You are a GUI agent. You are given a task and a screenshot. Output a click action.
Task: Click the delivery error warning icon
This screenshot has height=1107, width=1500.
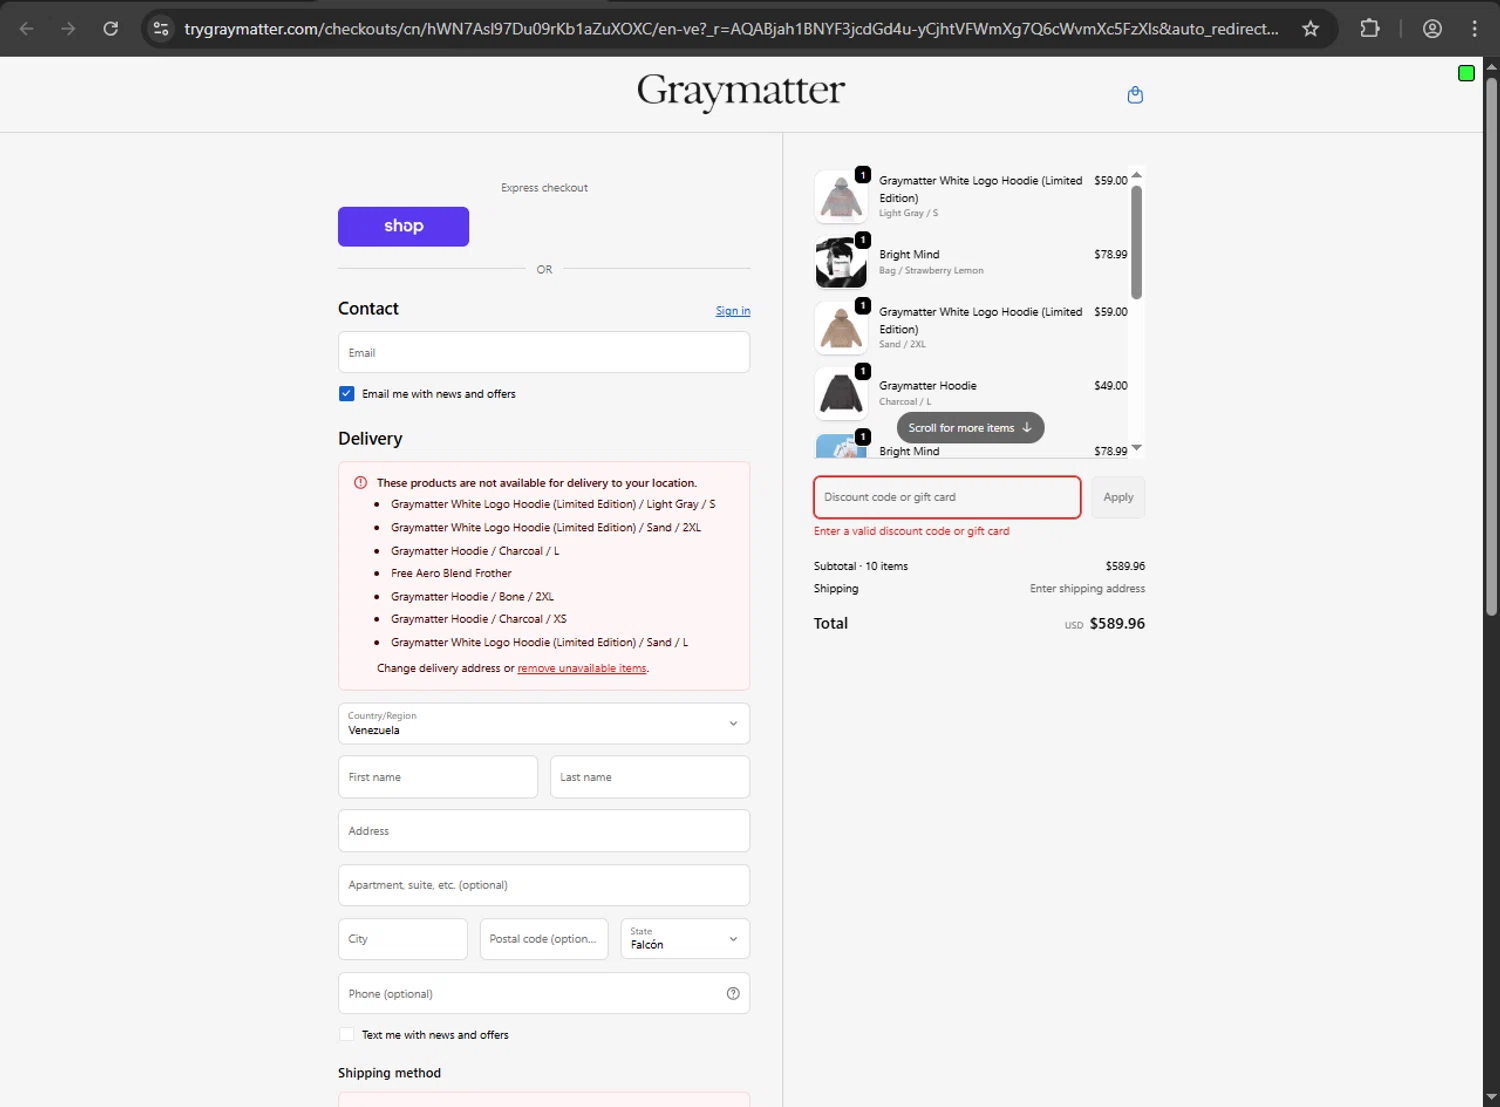click(360, 482)
